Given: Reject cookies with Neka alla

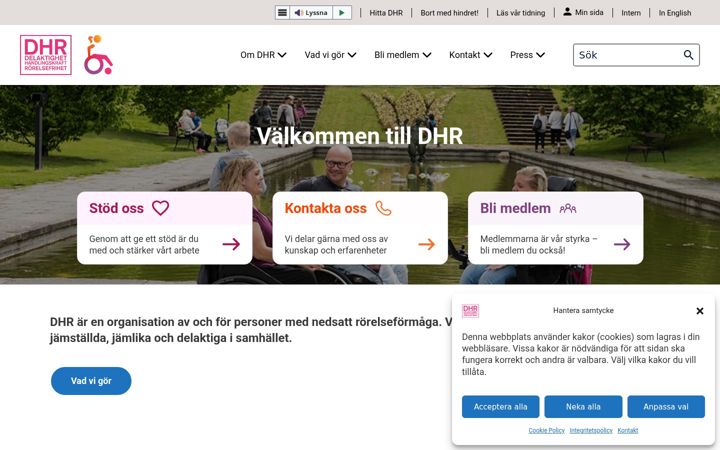Looking at the screenshot, I should [583, 407].
